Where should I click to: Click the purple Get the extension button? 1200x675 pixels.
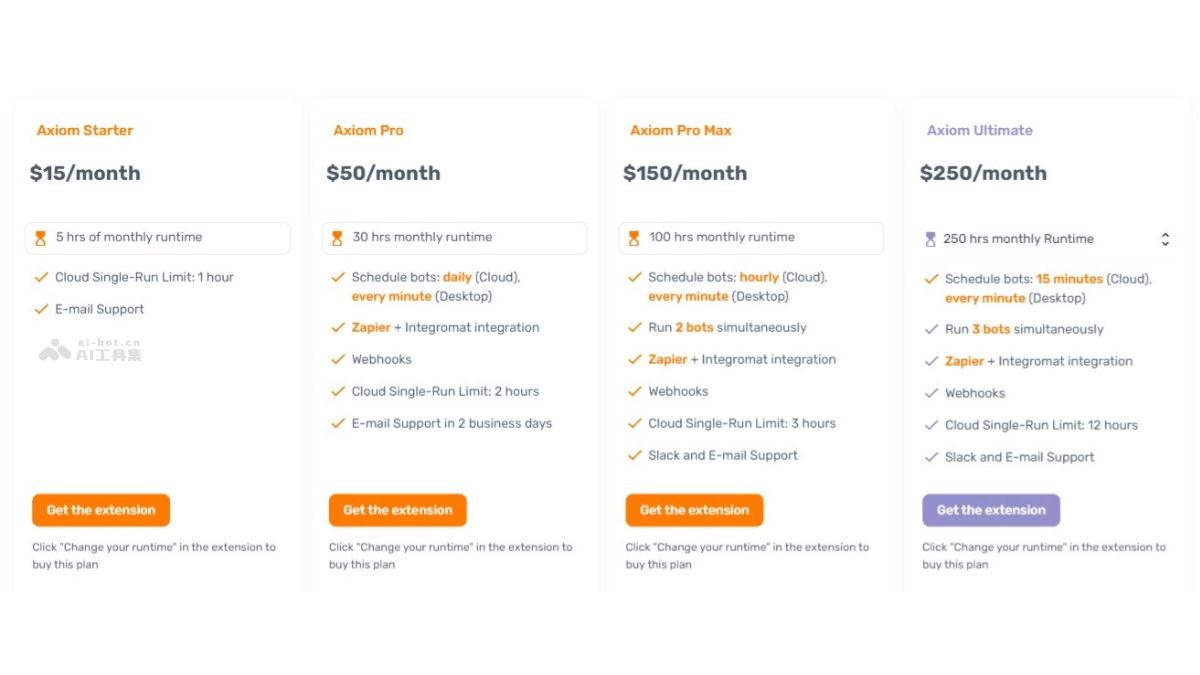[991, 510]
